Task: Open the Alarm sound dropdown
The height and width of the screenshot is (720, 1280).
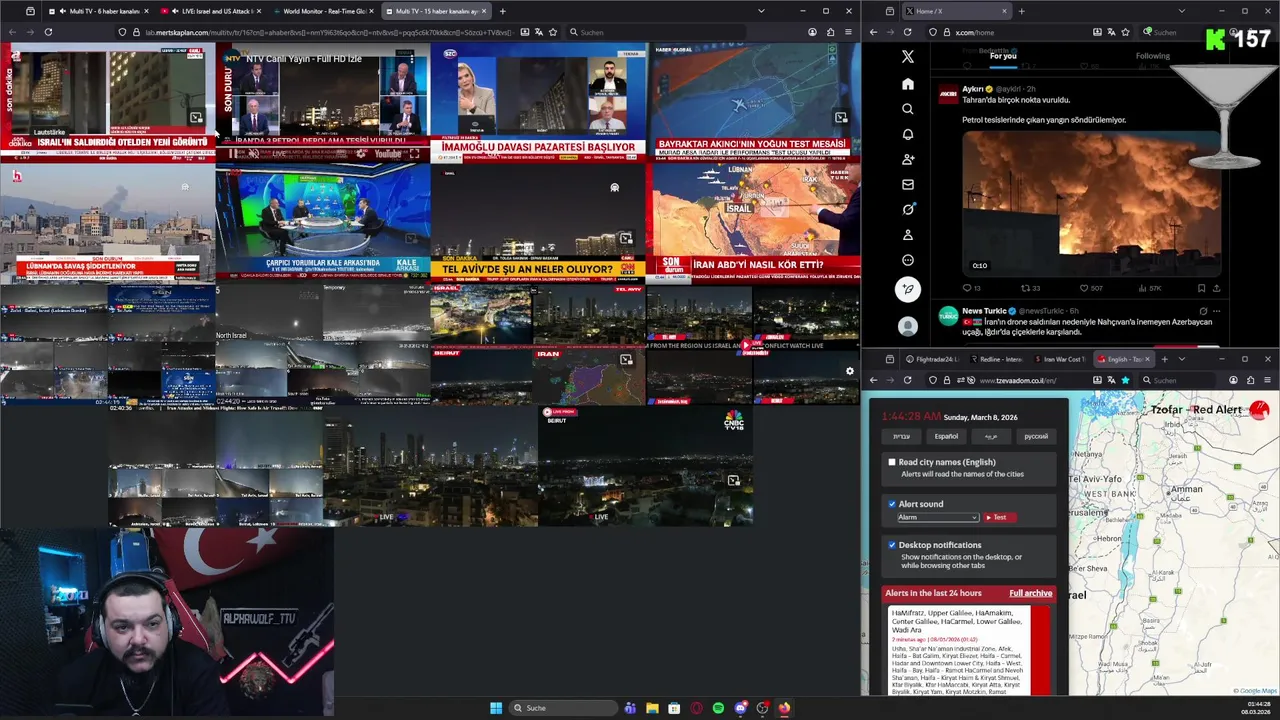Action: 937,517
